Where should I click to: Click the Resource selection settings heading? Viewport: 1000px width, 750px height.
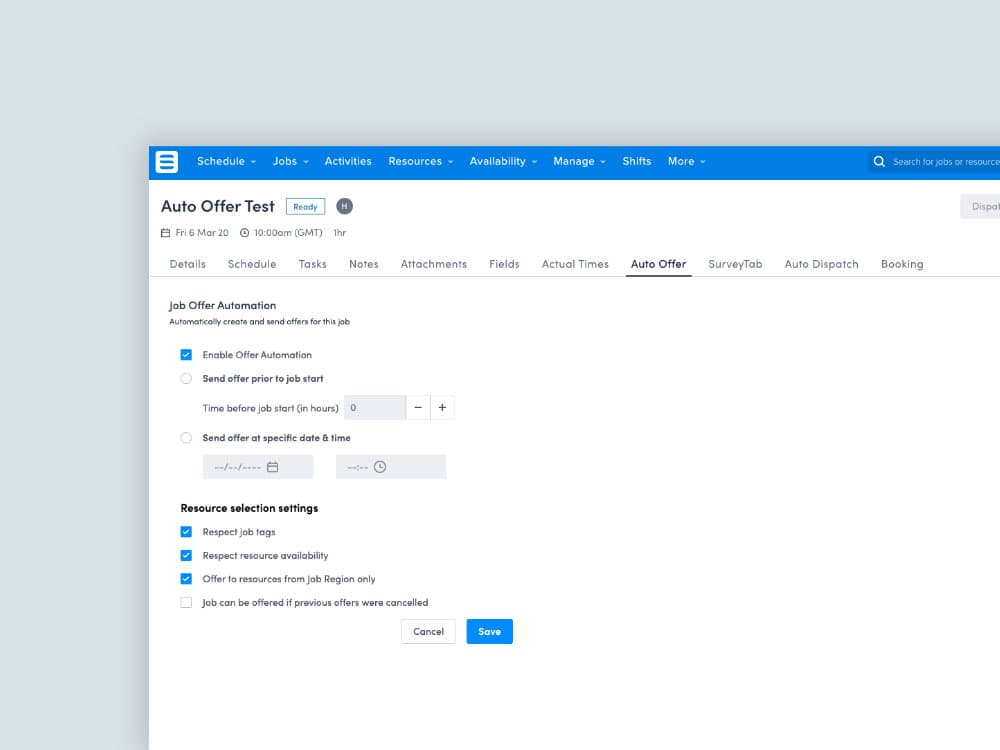pos(249,508)
